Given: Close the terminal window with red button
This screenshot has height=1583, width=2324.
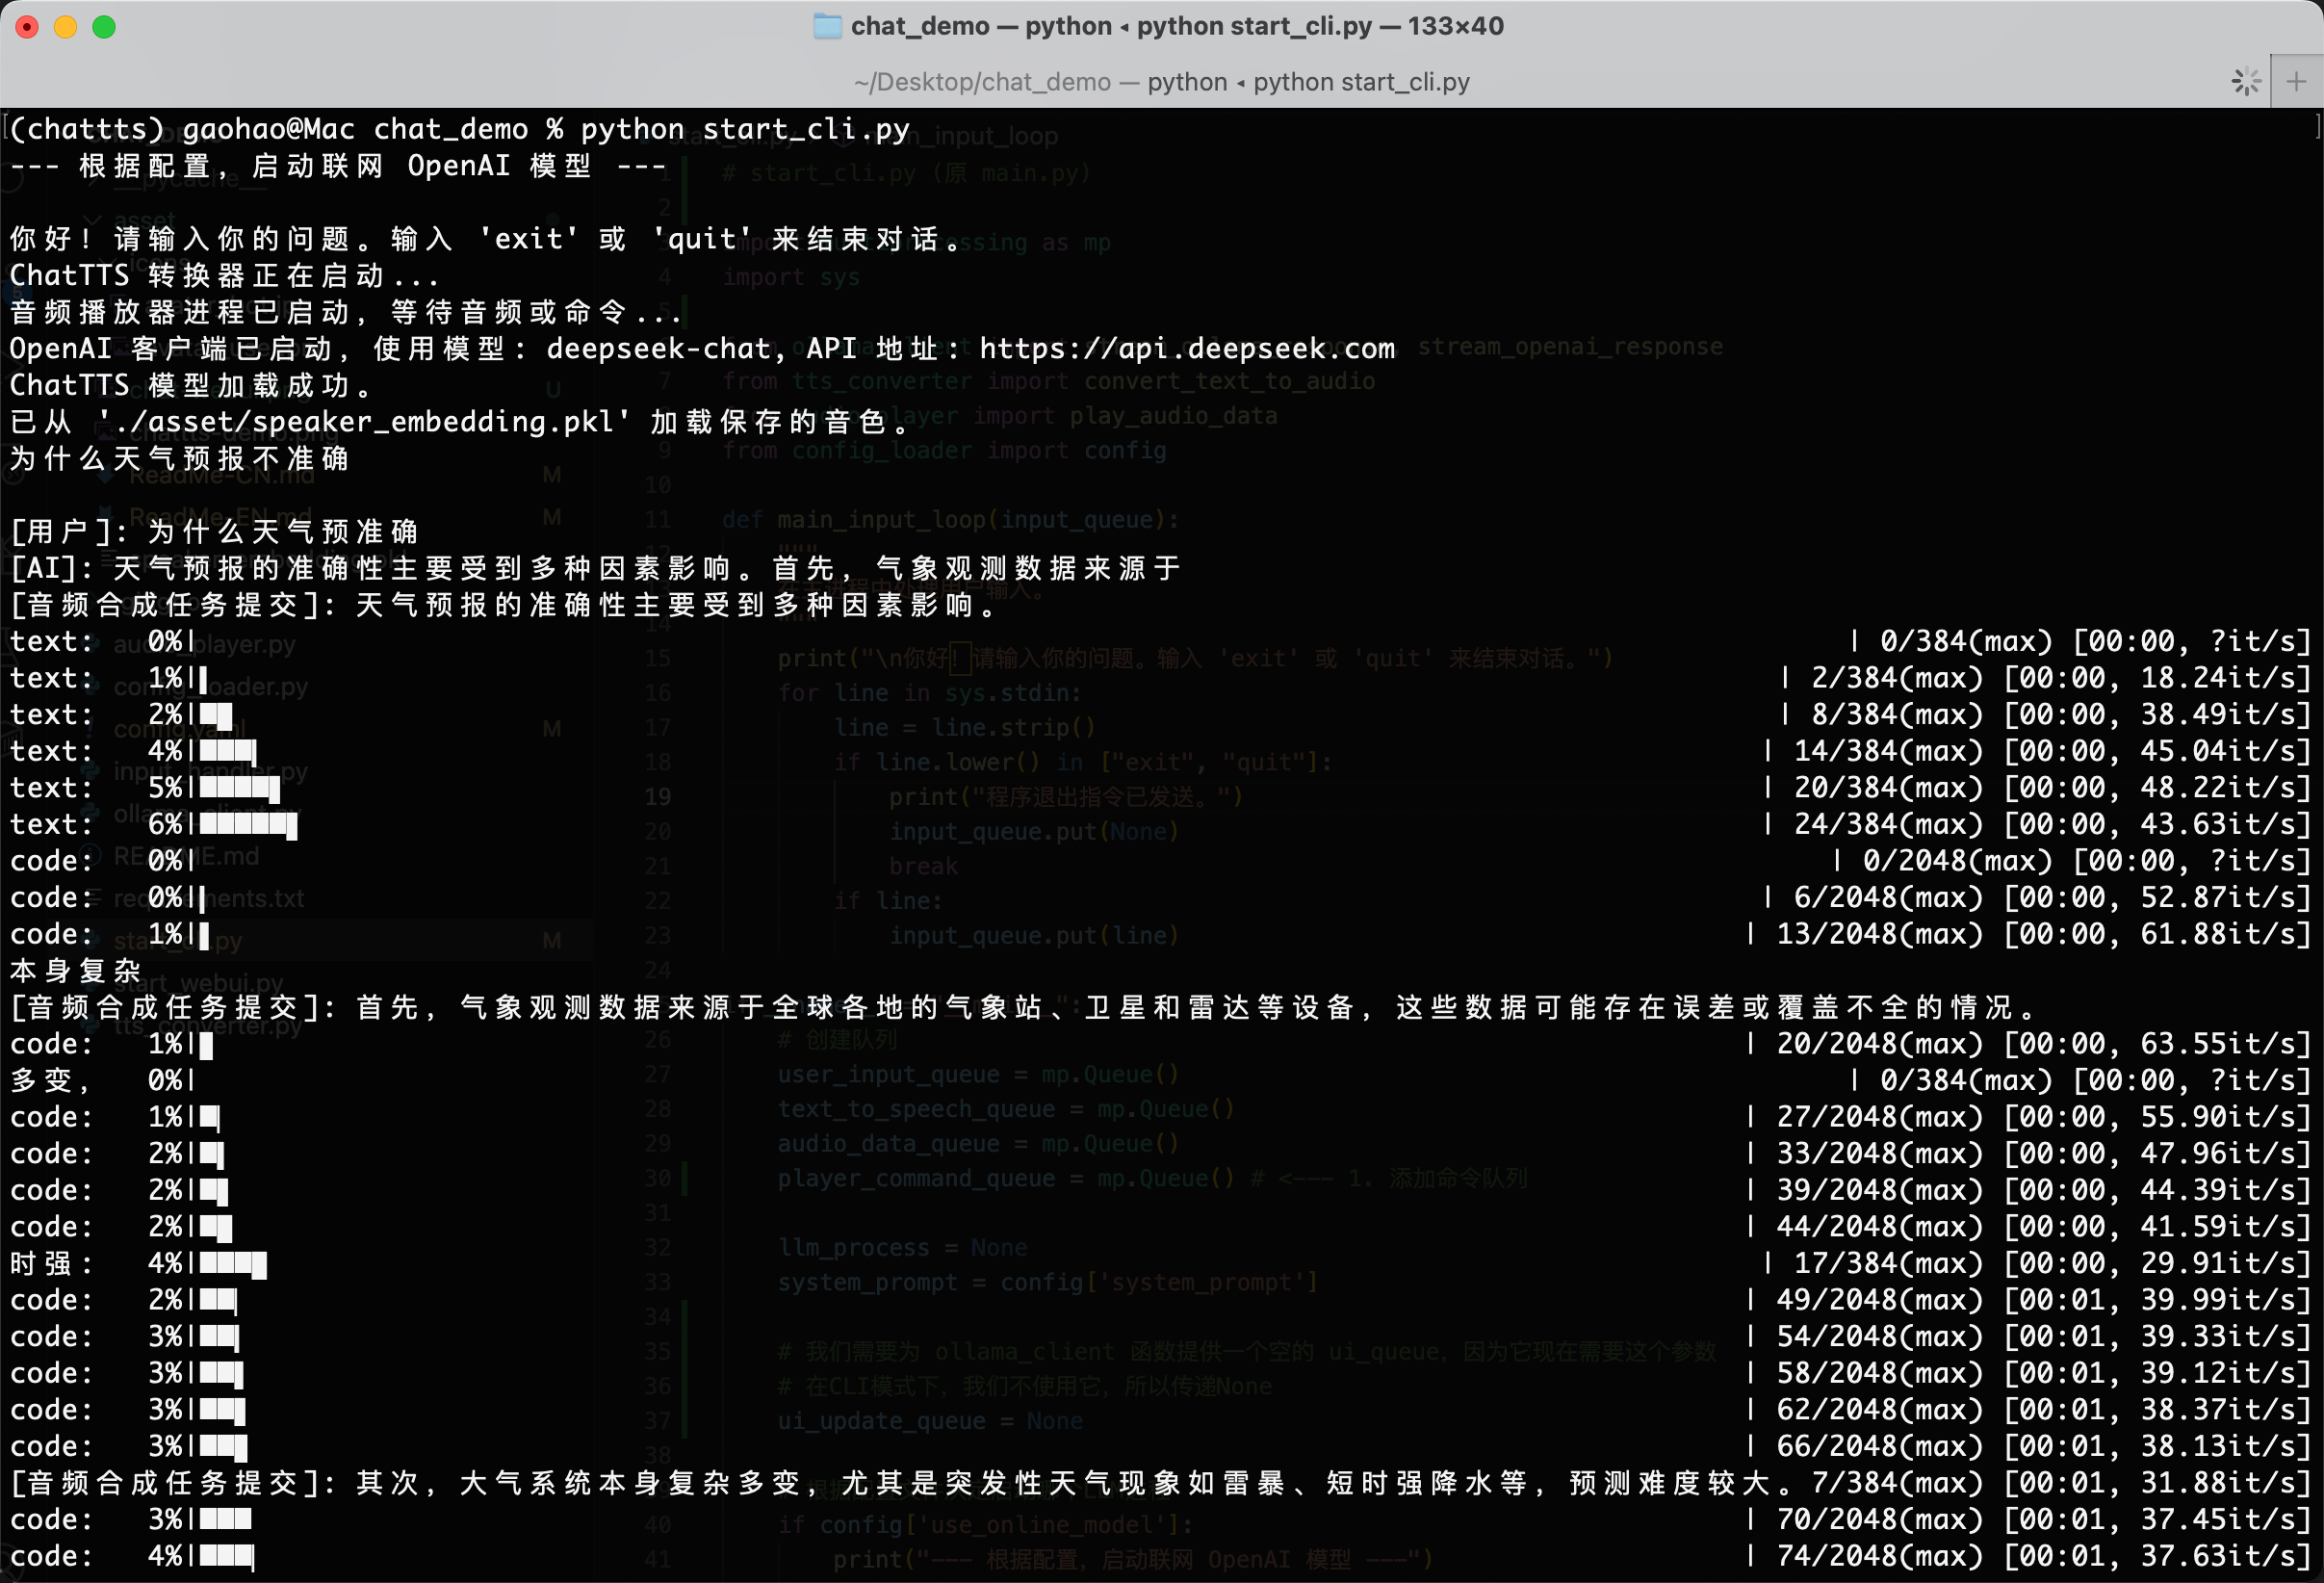Looking at the screenshot, I should tap(27, 27).
